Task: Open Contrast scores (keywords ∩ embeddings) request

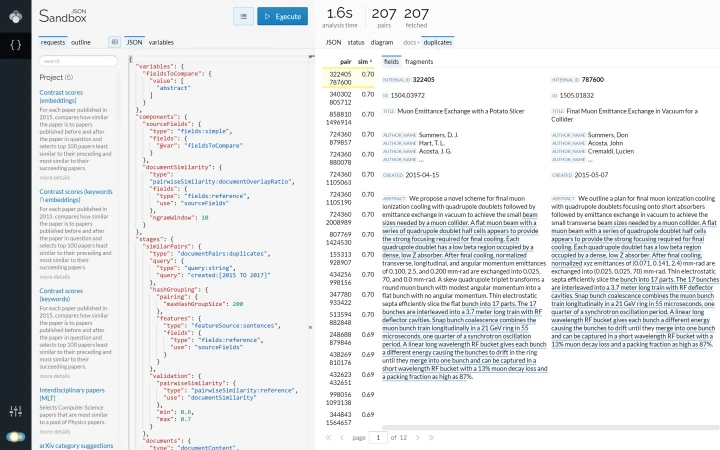Action: (76, 196)
